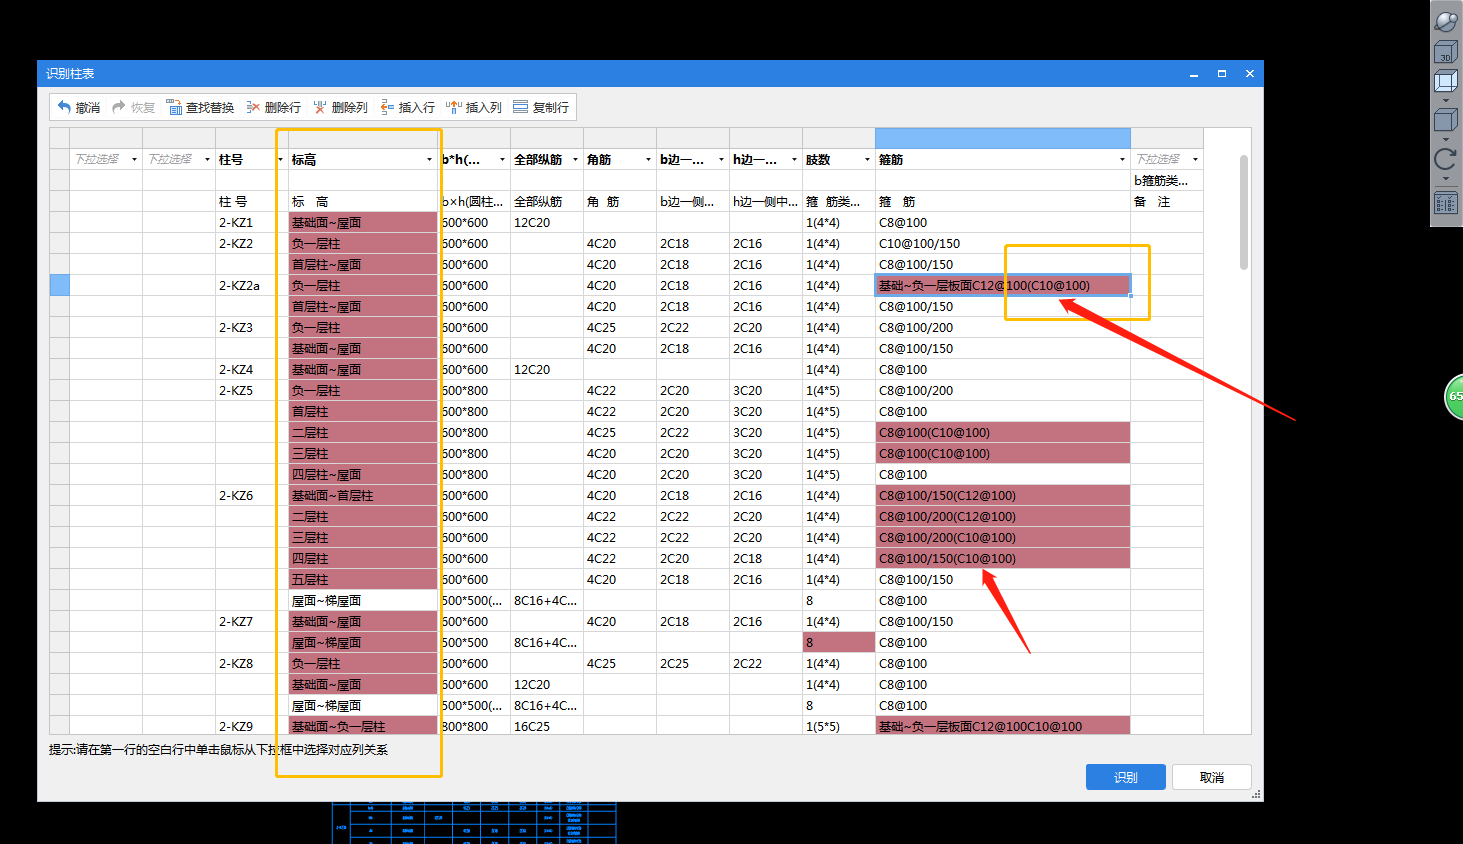
Task: Select cell 12C20 in the 2-KZ4 row
Action: pos(547,369)
